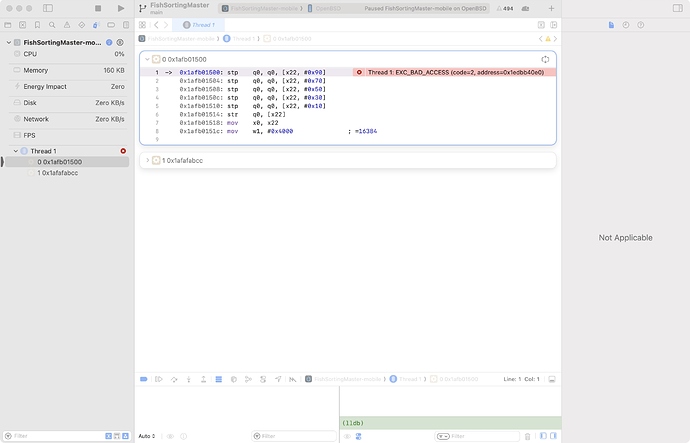Viewport: 690px width, 443px height.
Task: Click FishSortingMaster-mobile in the editor jump bar
Action: (176, 39)
